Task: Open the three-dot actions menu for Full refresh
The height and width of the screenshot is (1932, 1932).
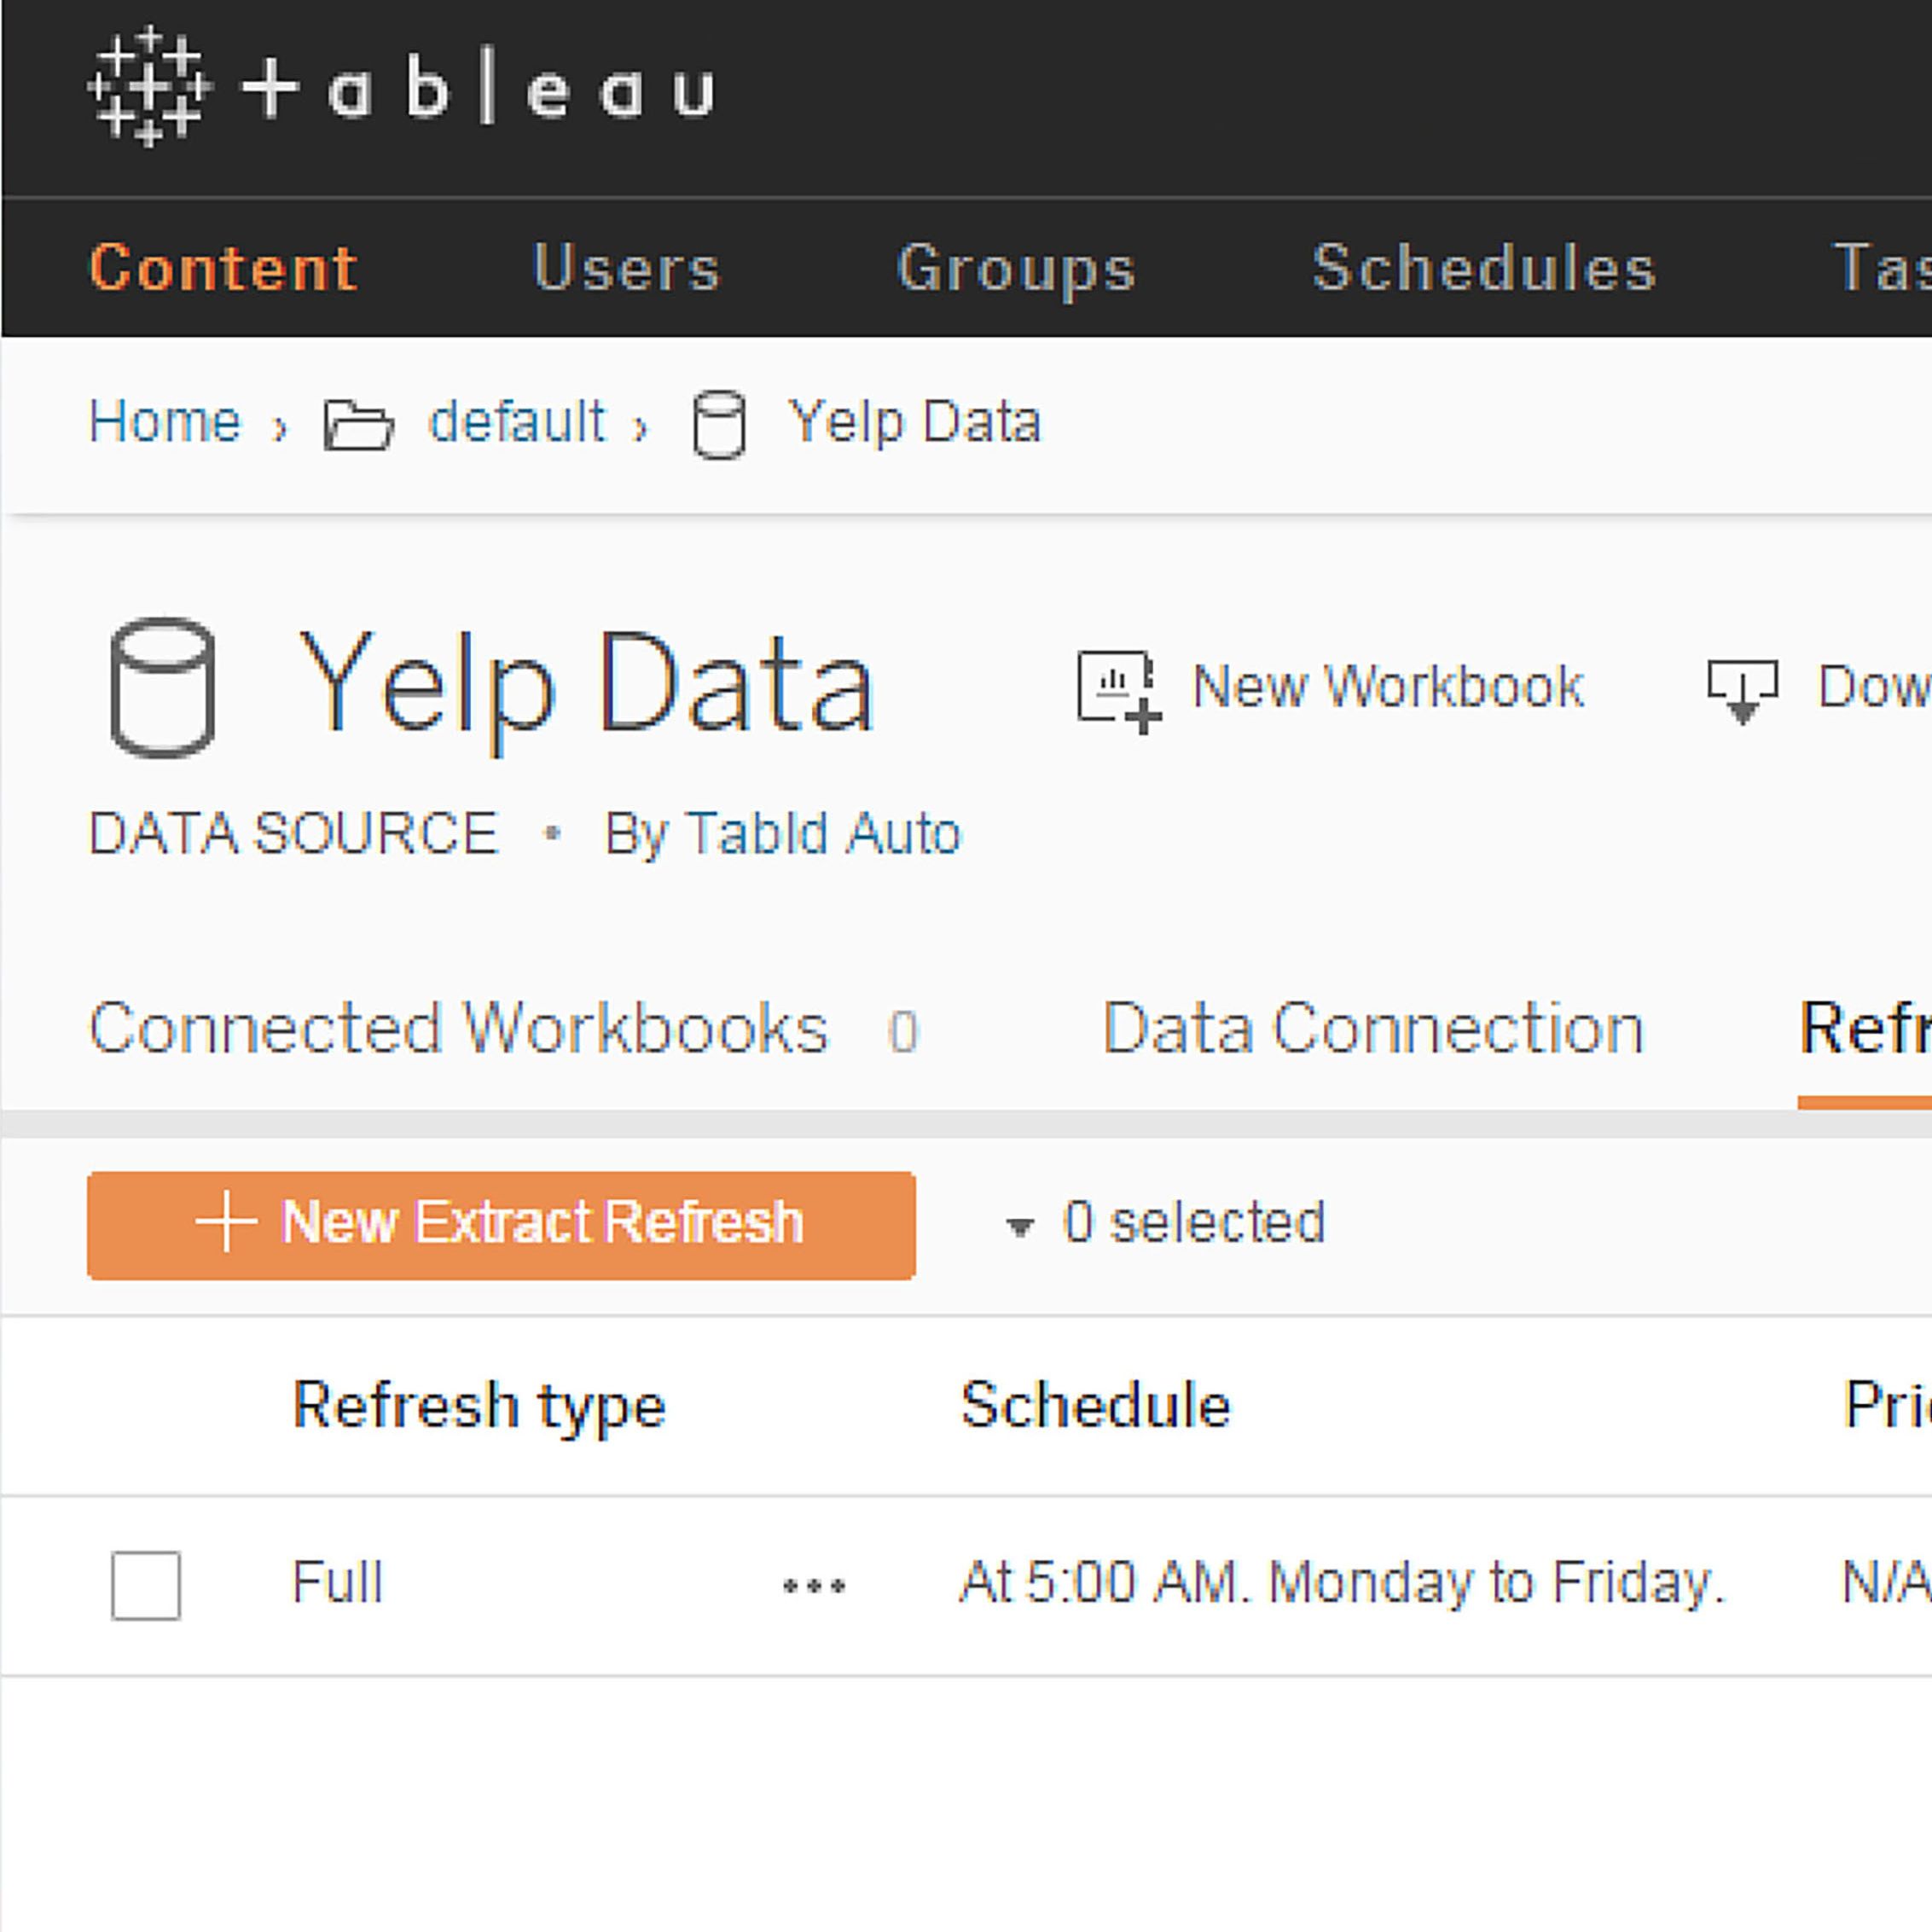Action: point(814,1585)
